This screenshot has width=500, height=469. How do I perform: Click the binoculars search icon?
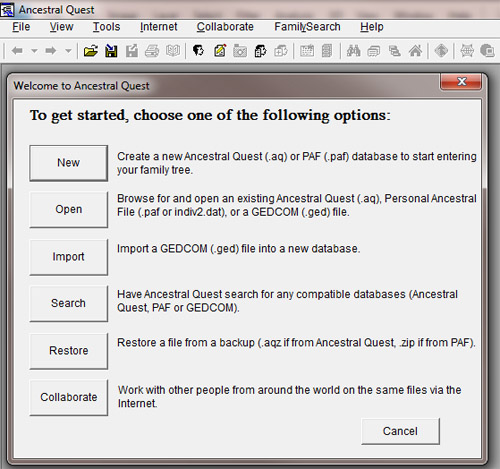(x=353, y=51)
